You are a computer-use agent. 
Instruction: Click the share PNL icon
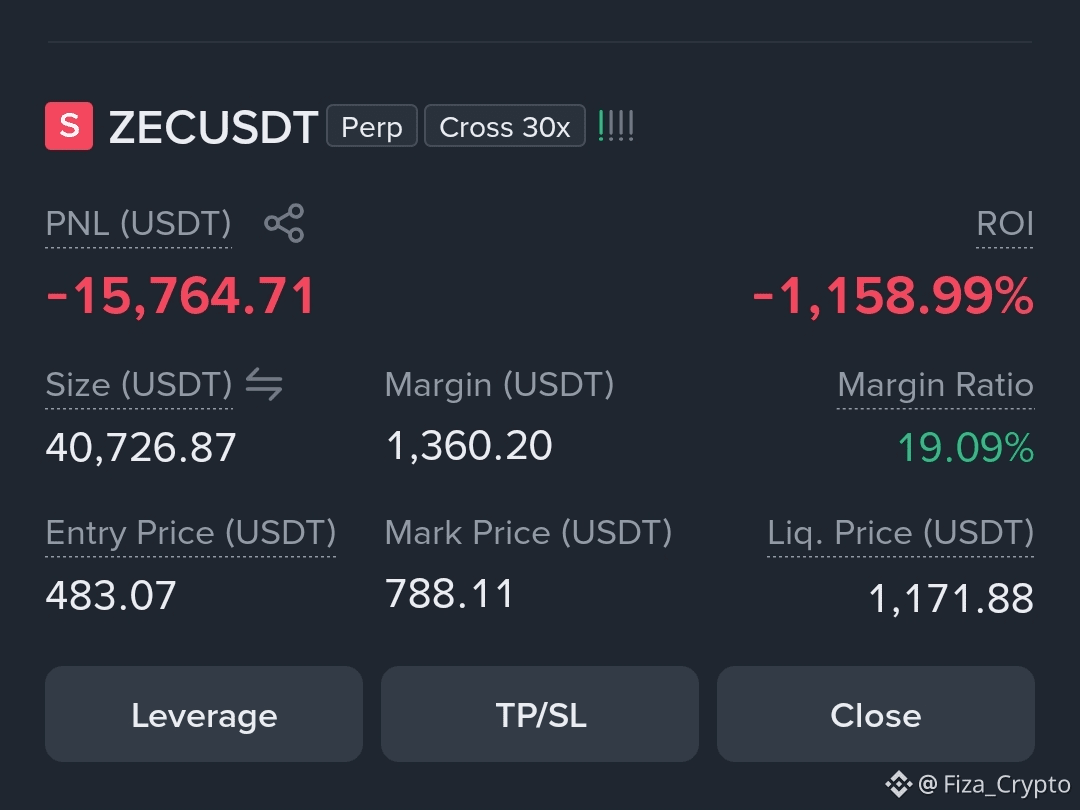coord(284,223)
